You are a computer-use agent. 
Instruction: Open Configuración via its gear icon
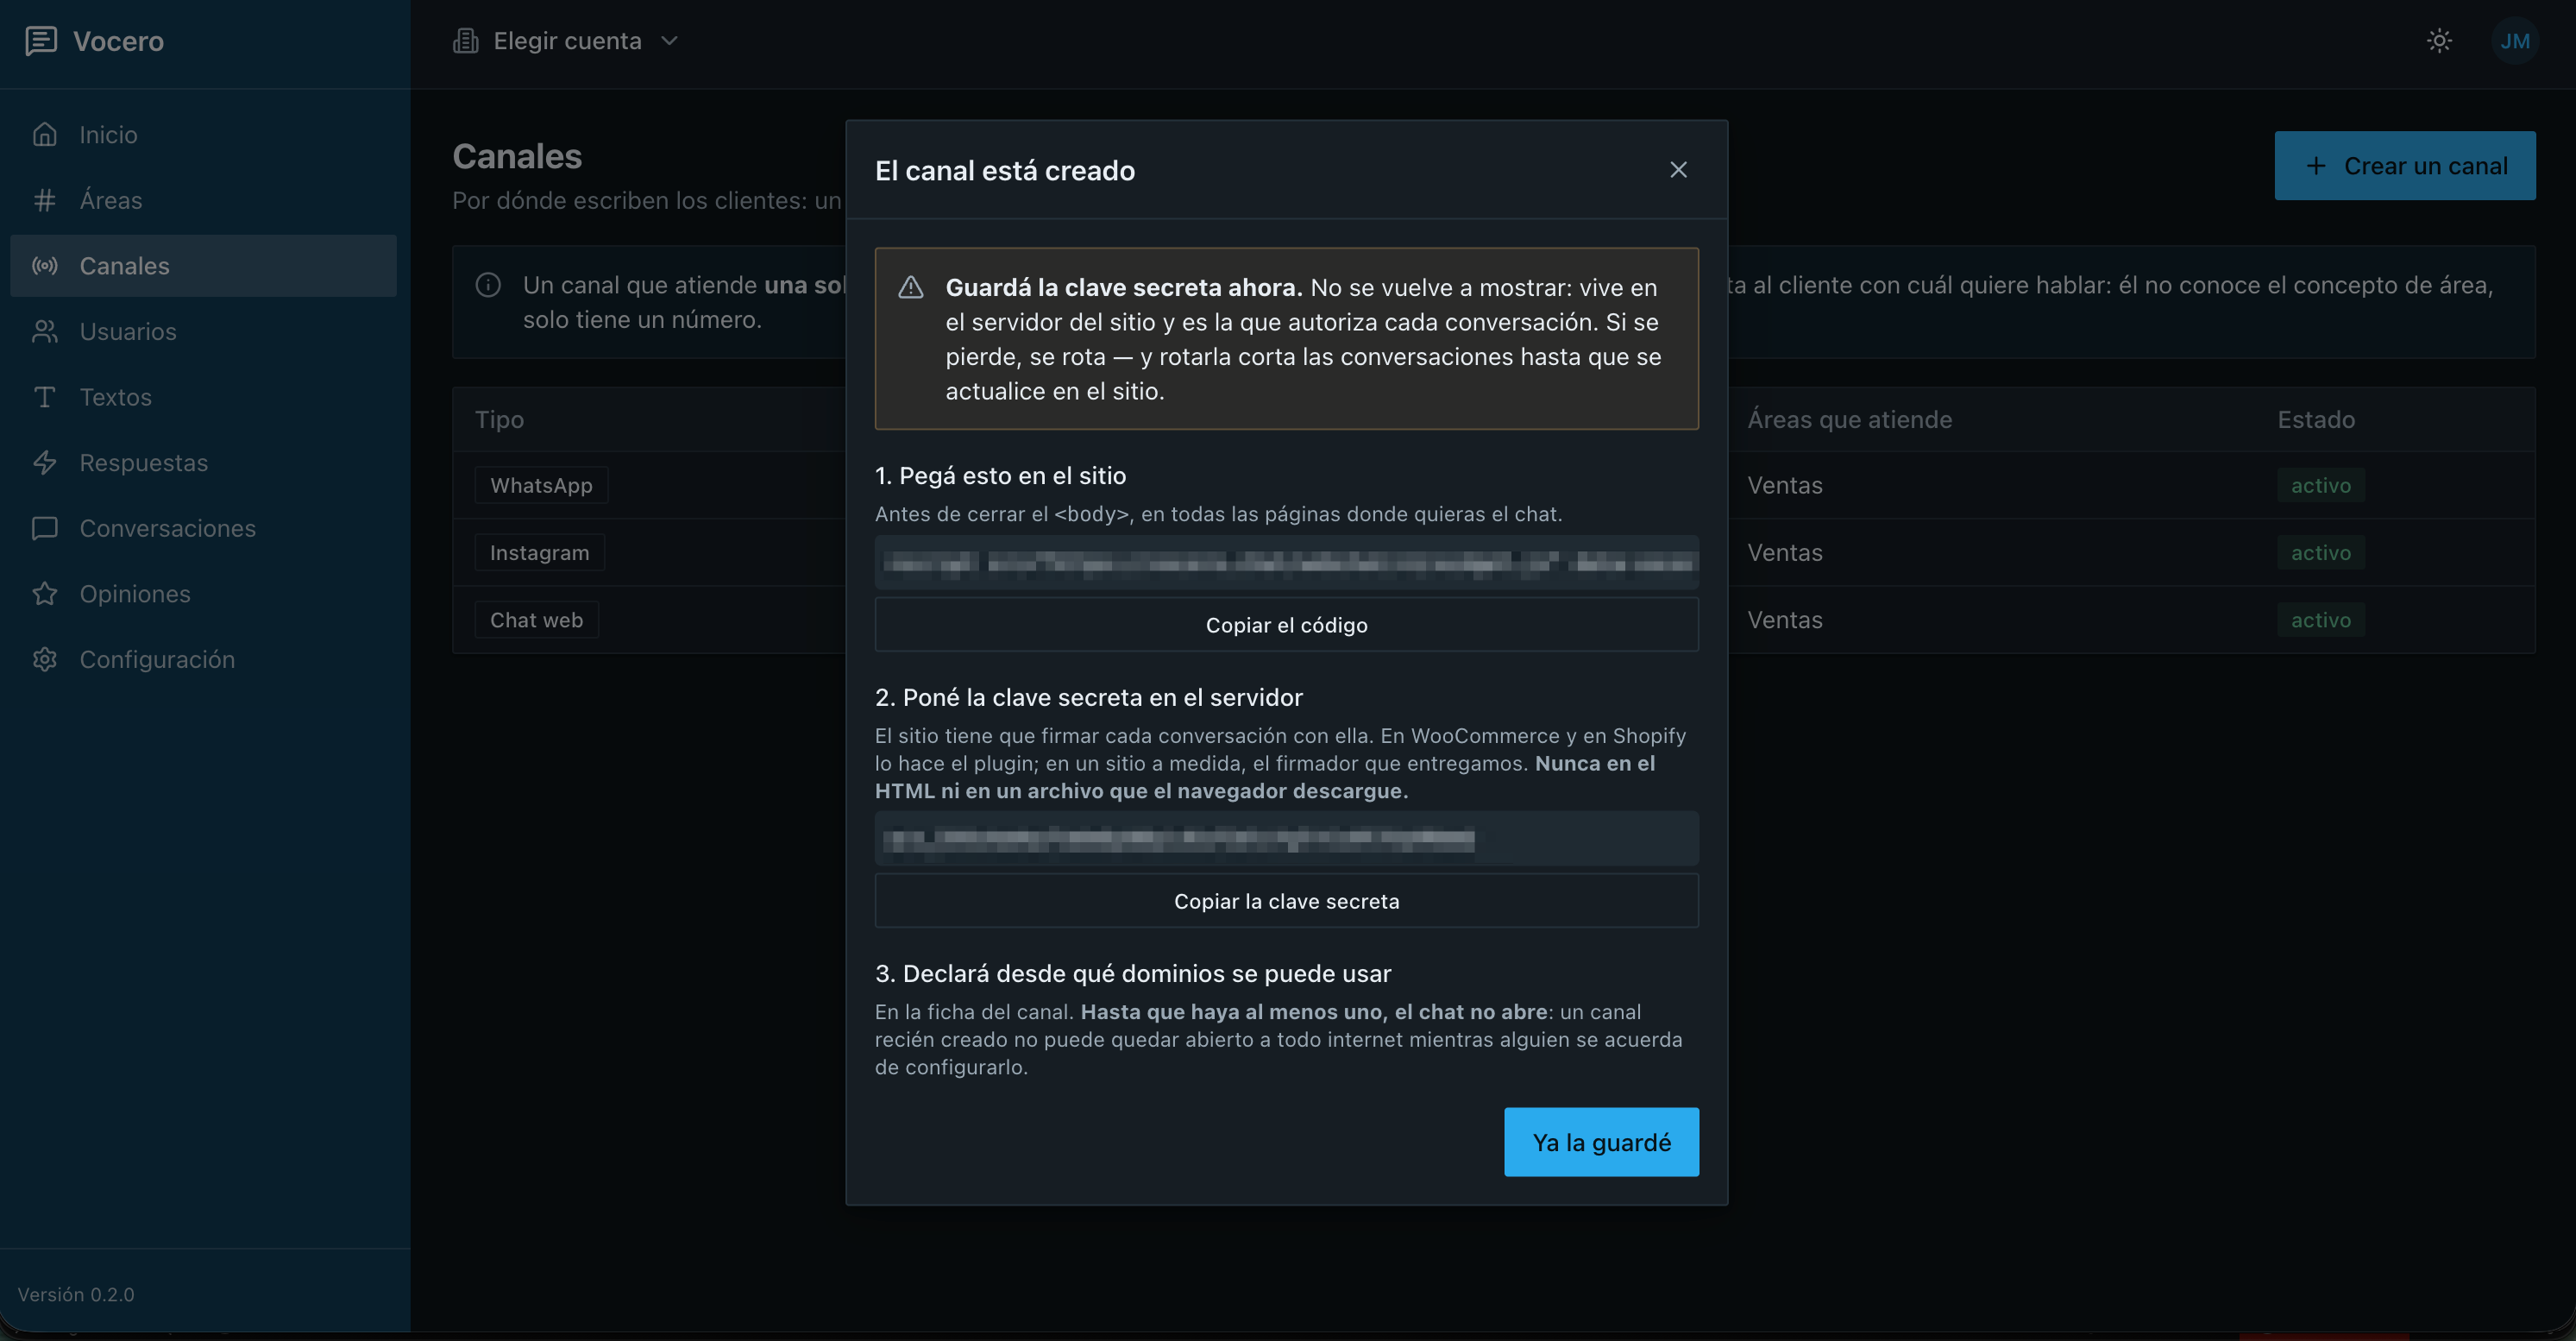pyautogui.click(x=44, y=659)
